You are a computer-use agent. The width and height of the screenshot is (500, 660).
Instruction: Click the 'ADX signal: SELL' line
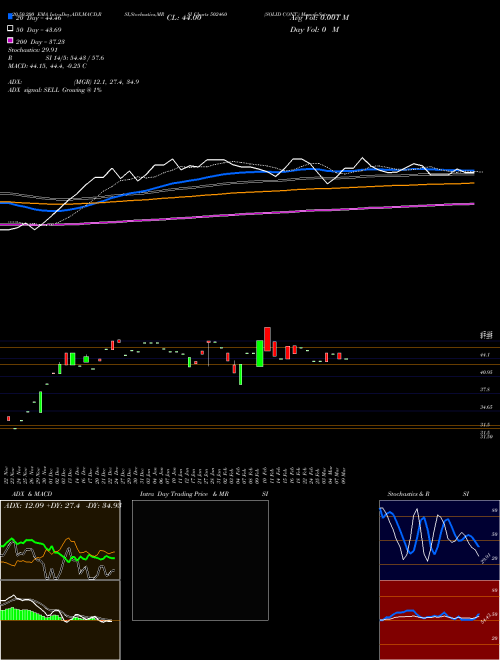[55, 90]
